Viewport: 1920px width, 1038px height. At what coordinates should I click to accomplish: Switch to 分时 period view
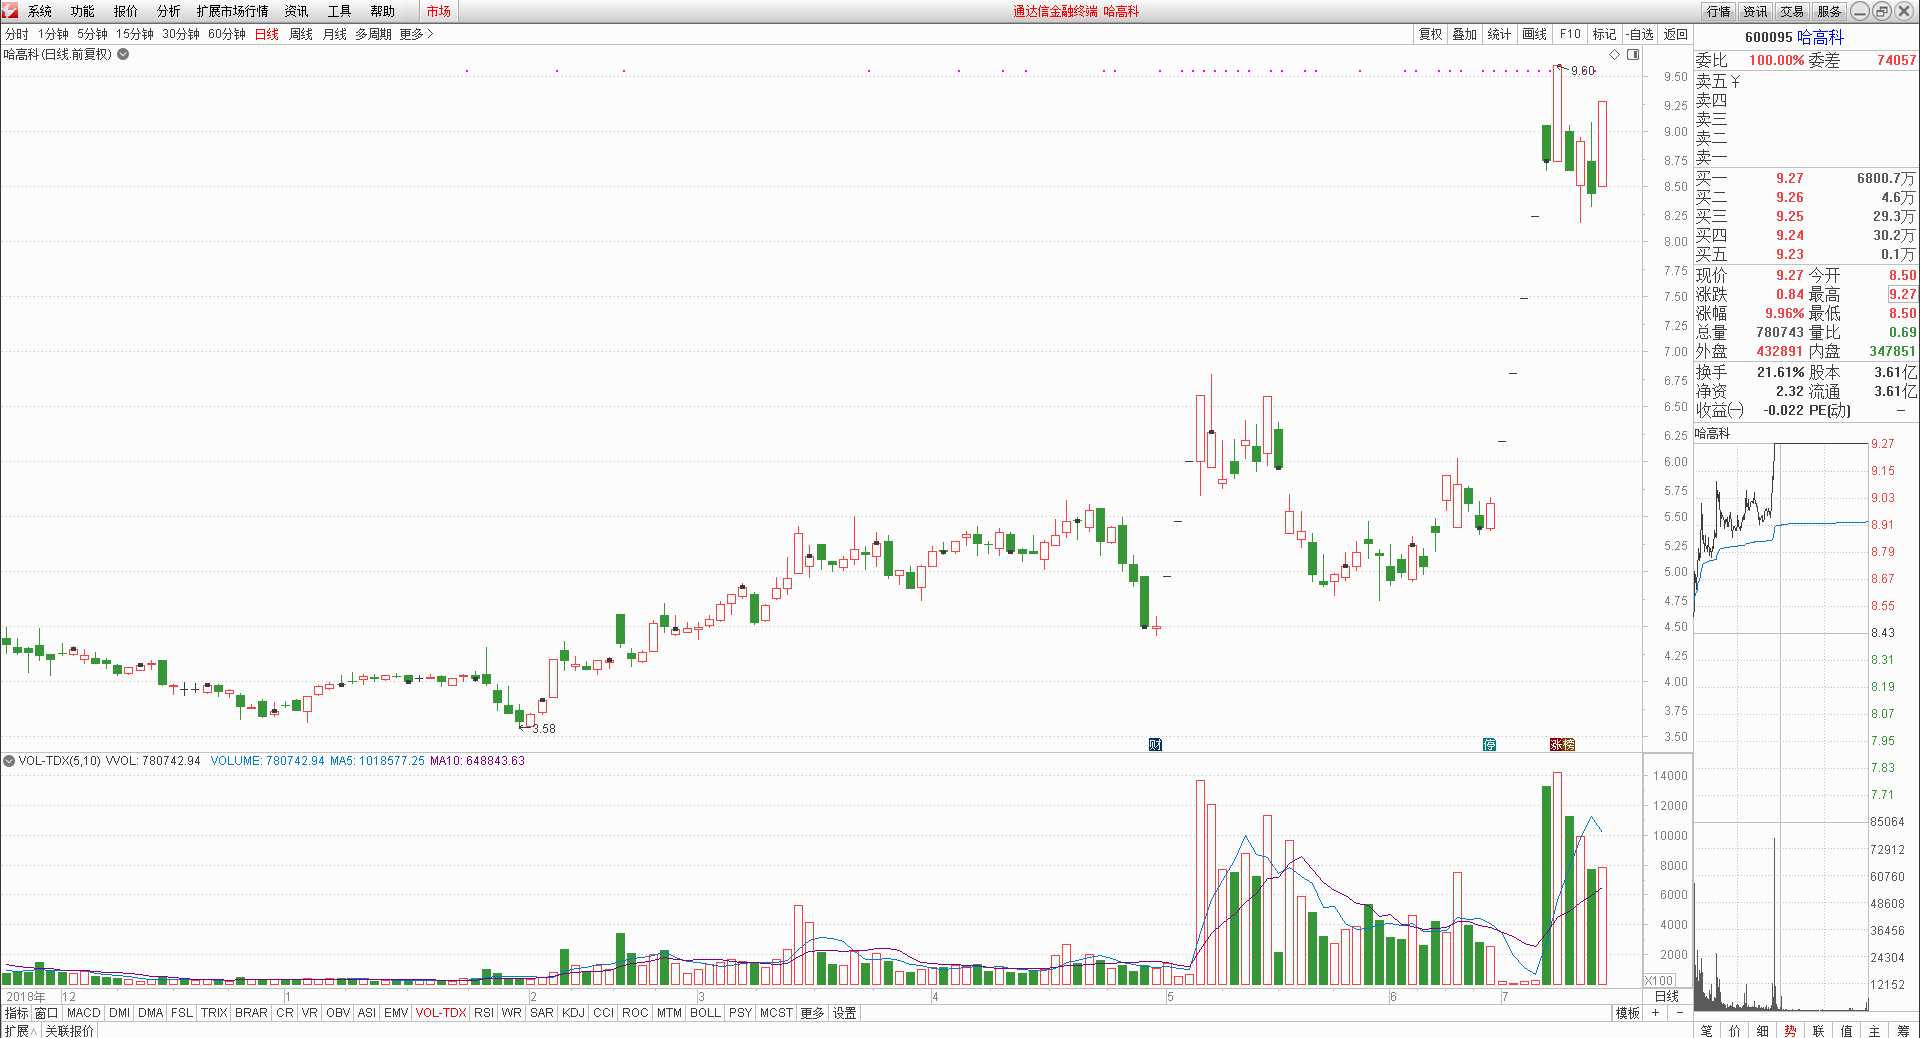pyautogui.click(x=17, y=34)
